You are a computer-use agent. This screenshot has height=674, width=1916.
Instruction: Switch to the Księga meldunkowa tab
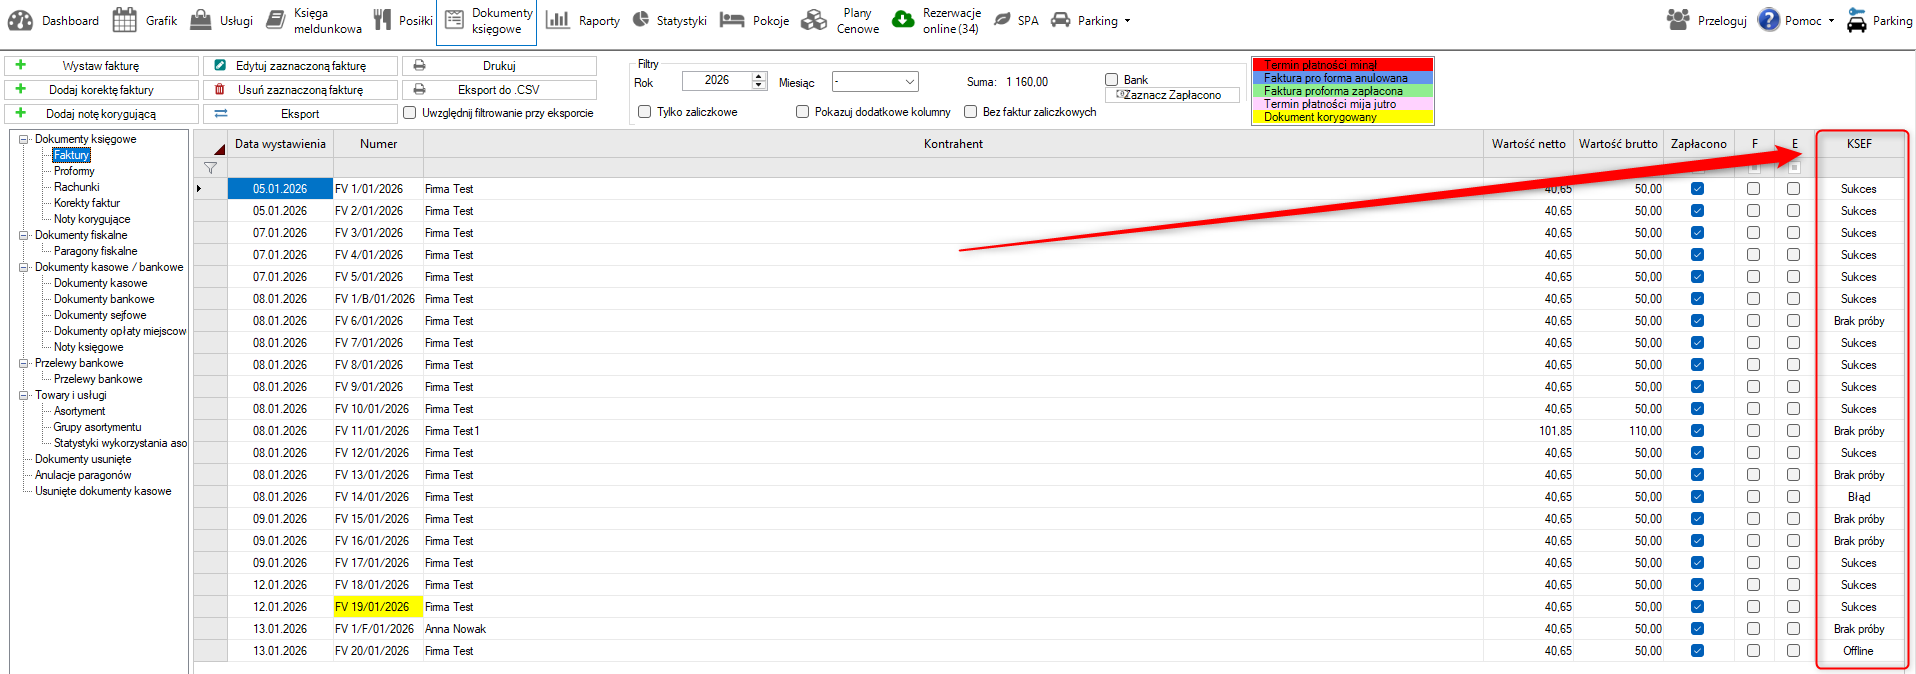point(327,21)
